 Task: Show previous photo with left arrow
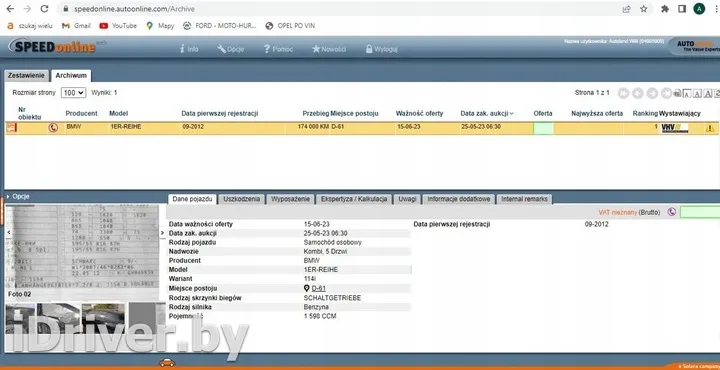pyautogui.click(x=9, y=233)
